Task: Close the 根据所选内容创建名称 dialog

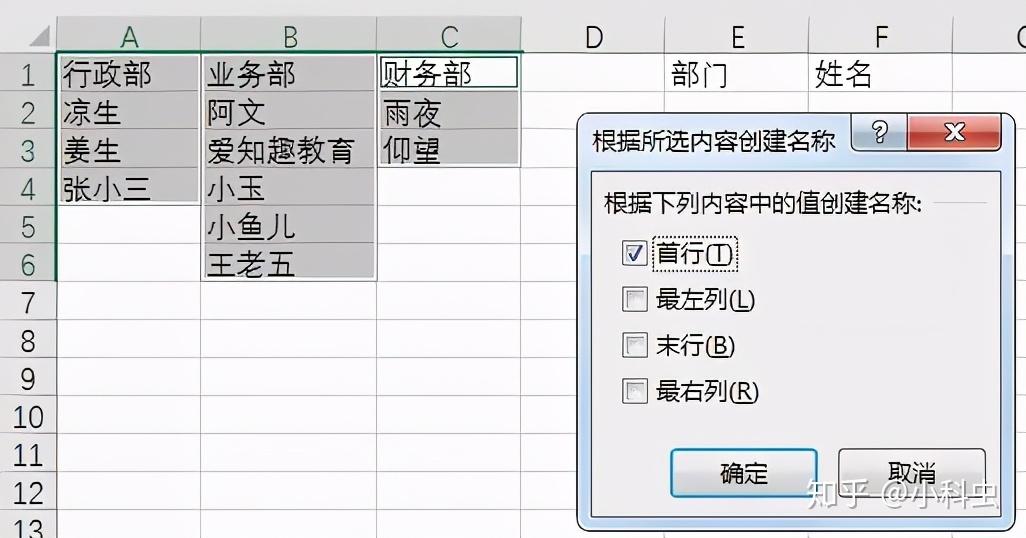Action: click(955, 133)
